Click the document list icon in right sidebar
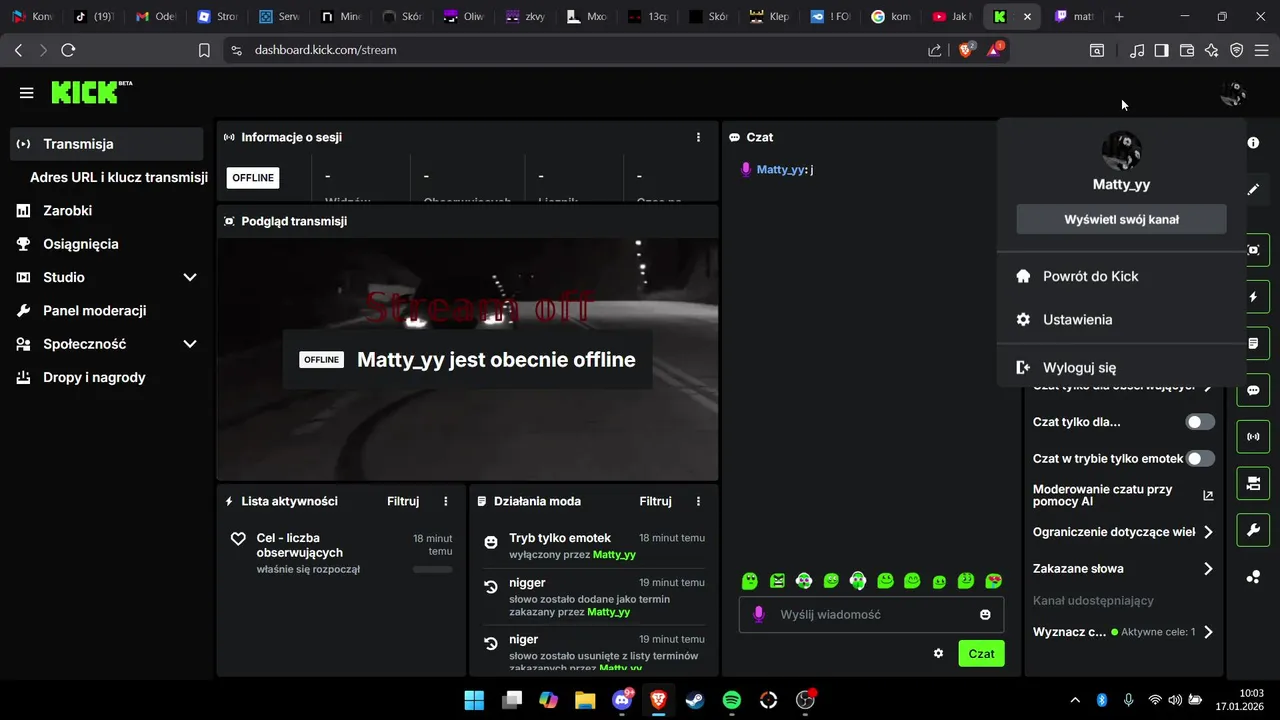 1254,343
